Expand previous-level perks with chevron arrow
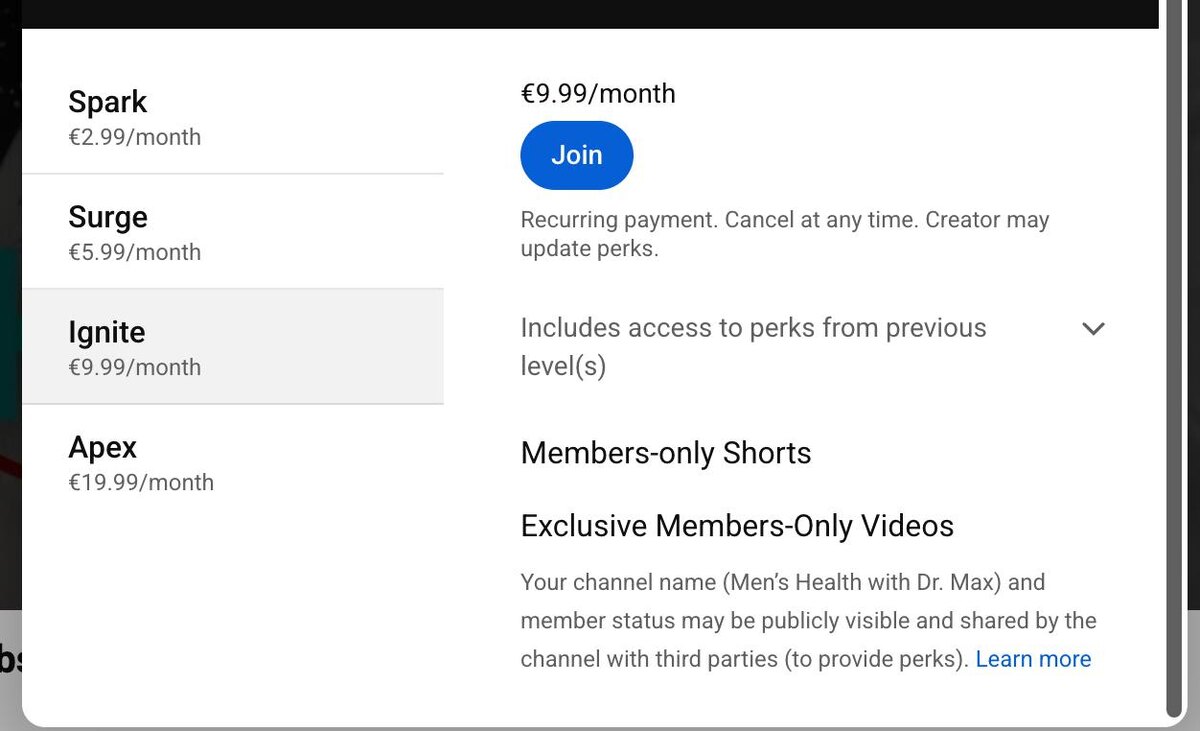The image size is (1200, 731). pos(1093,328)
